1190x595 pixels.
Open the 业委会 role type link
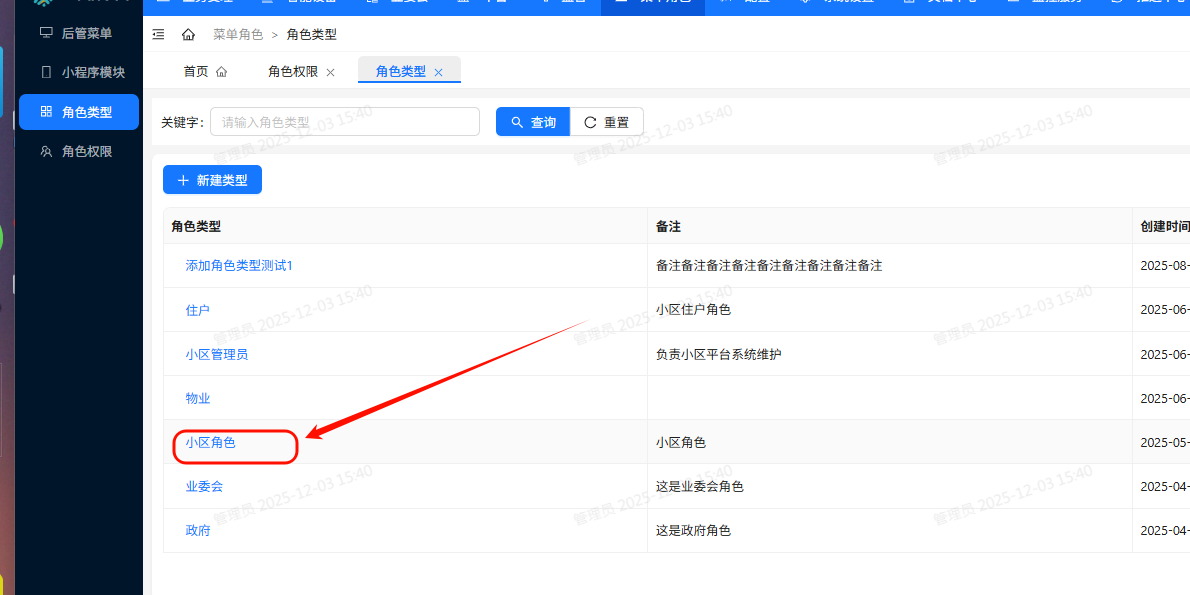click(x=204, y=485)
